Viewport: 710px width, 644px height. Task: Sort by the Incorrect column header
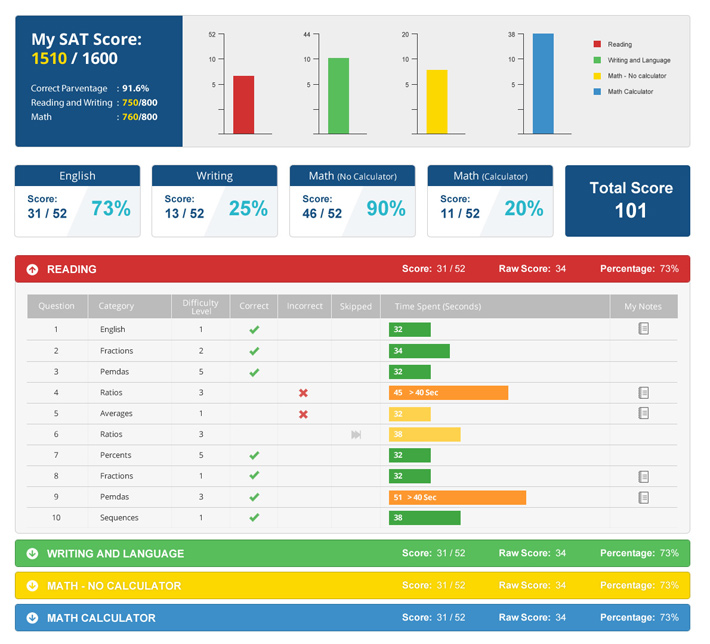point(304,306)
